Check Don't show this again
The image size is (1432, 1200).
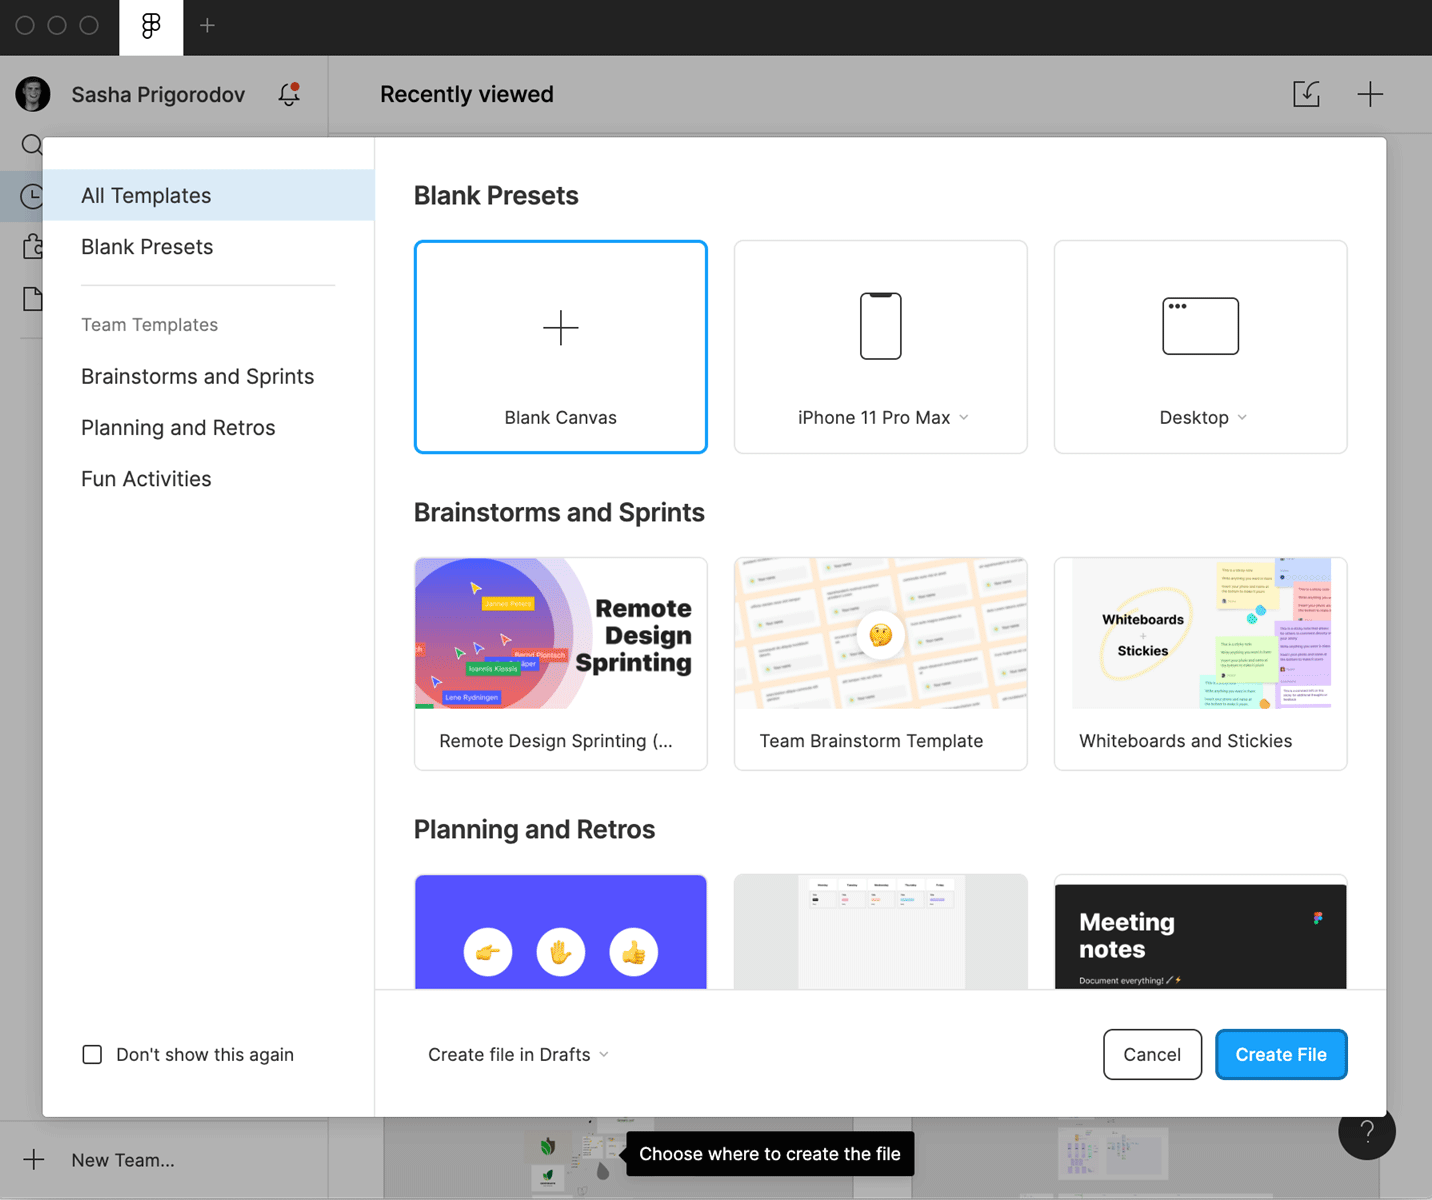tap(92, 1054)
